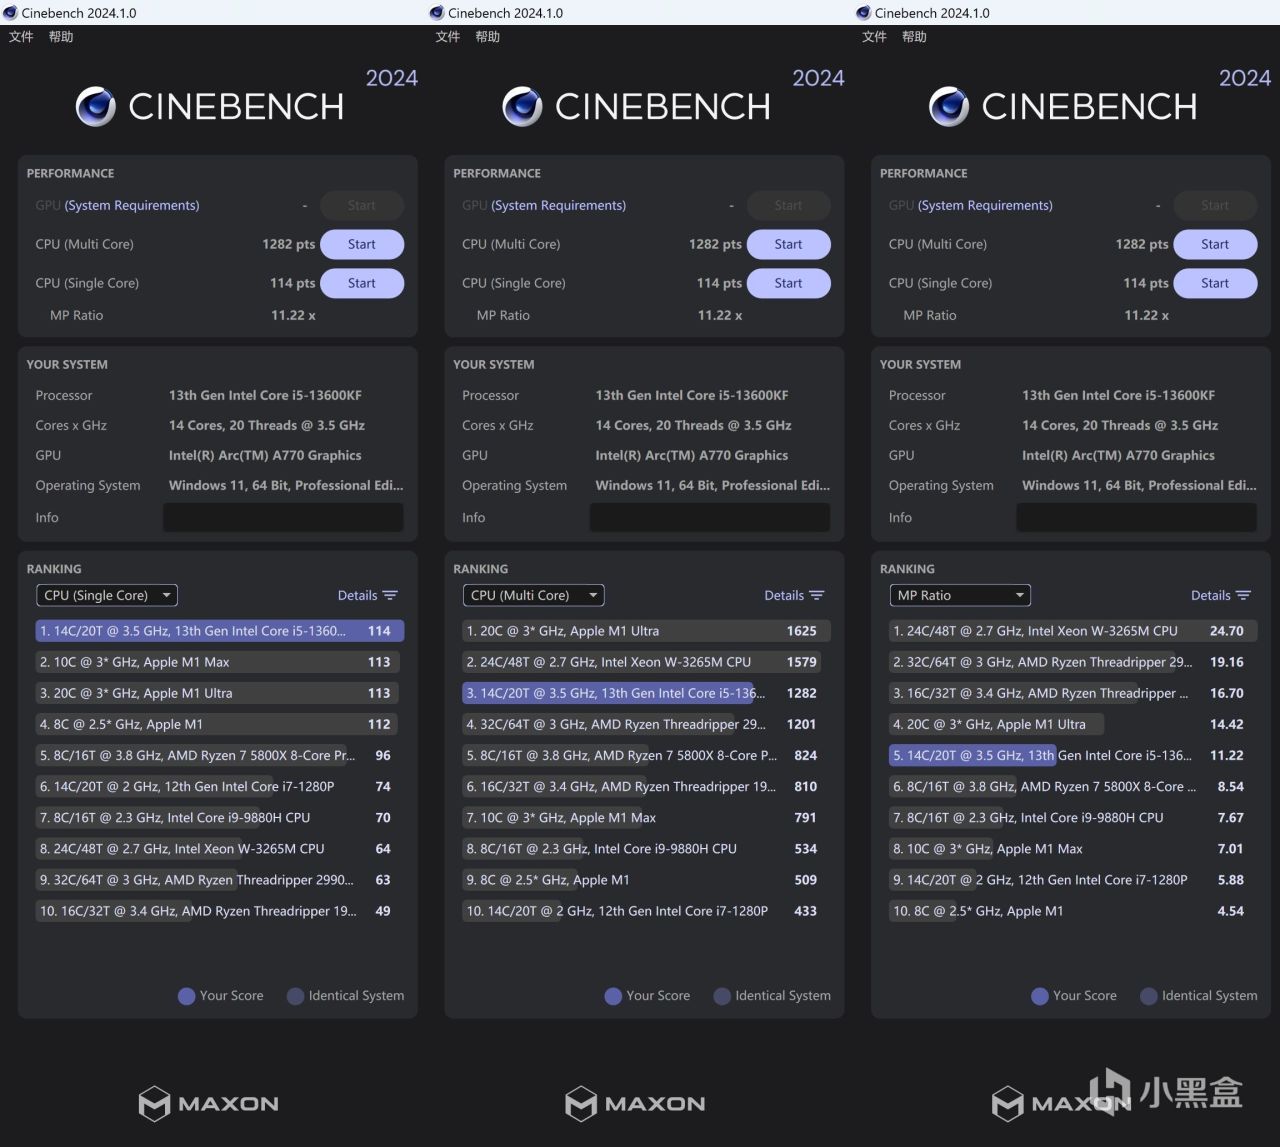Open 文件 menu in right window

coord(874,37)
